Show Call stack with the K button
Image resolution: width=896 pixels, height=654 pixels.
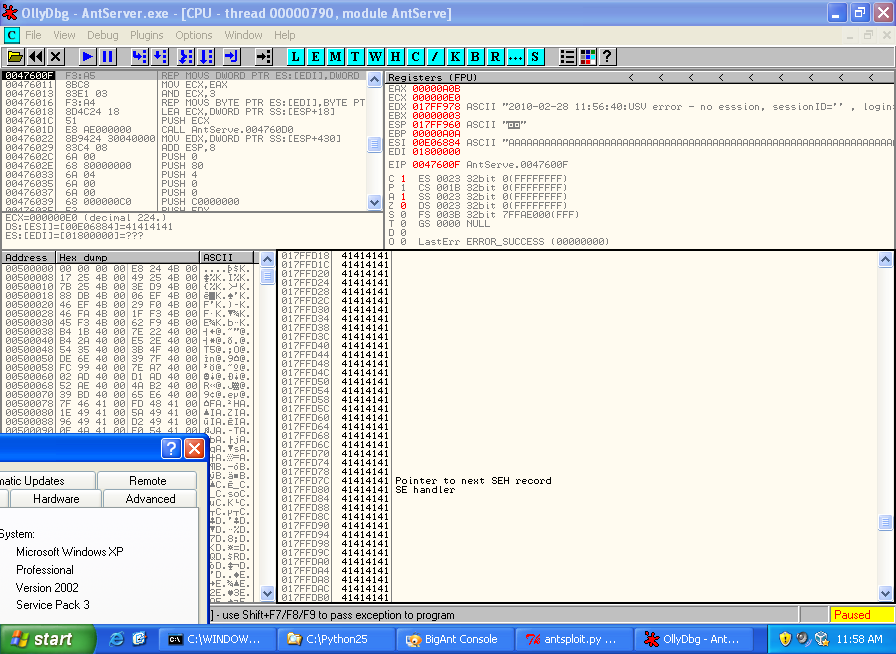pyautogui.click(x=455, y=57)
